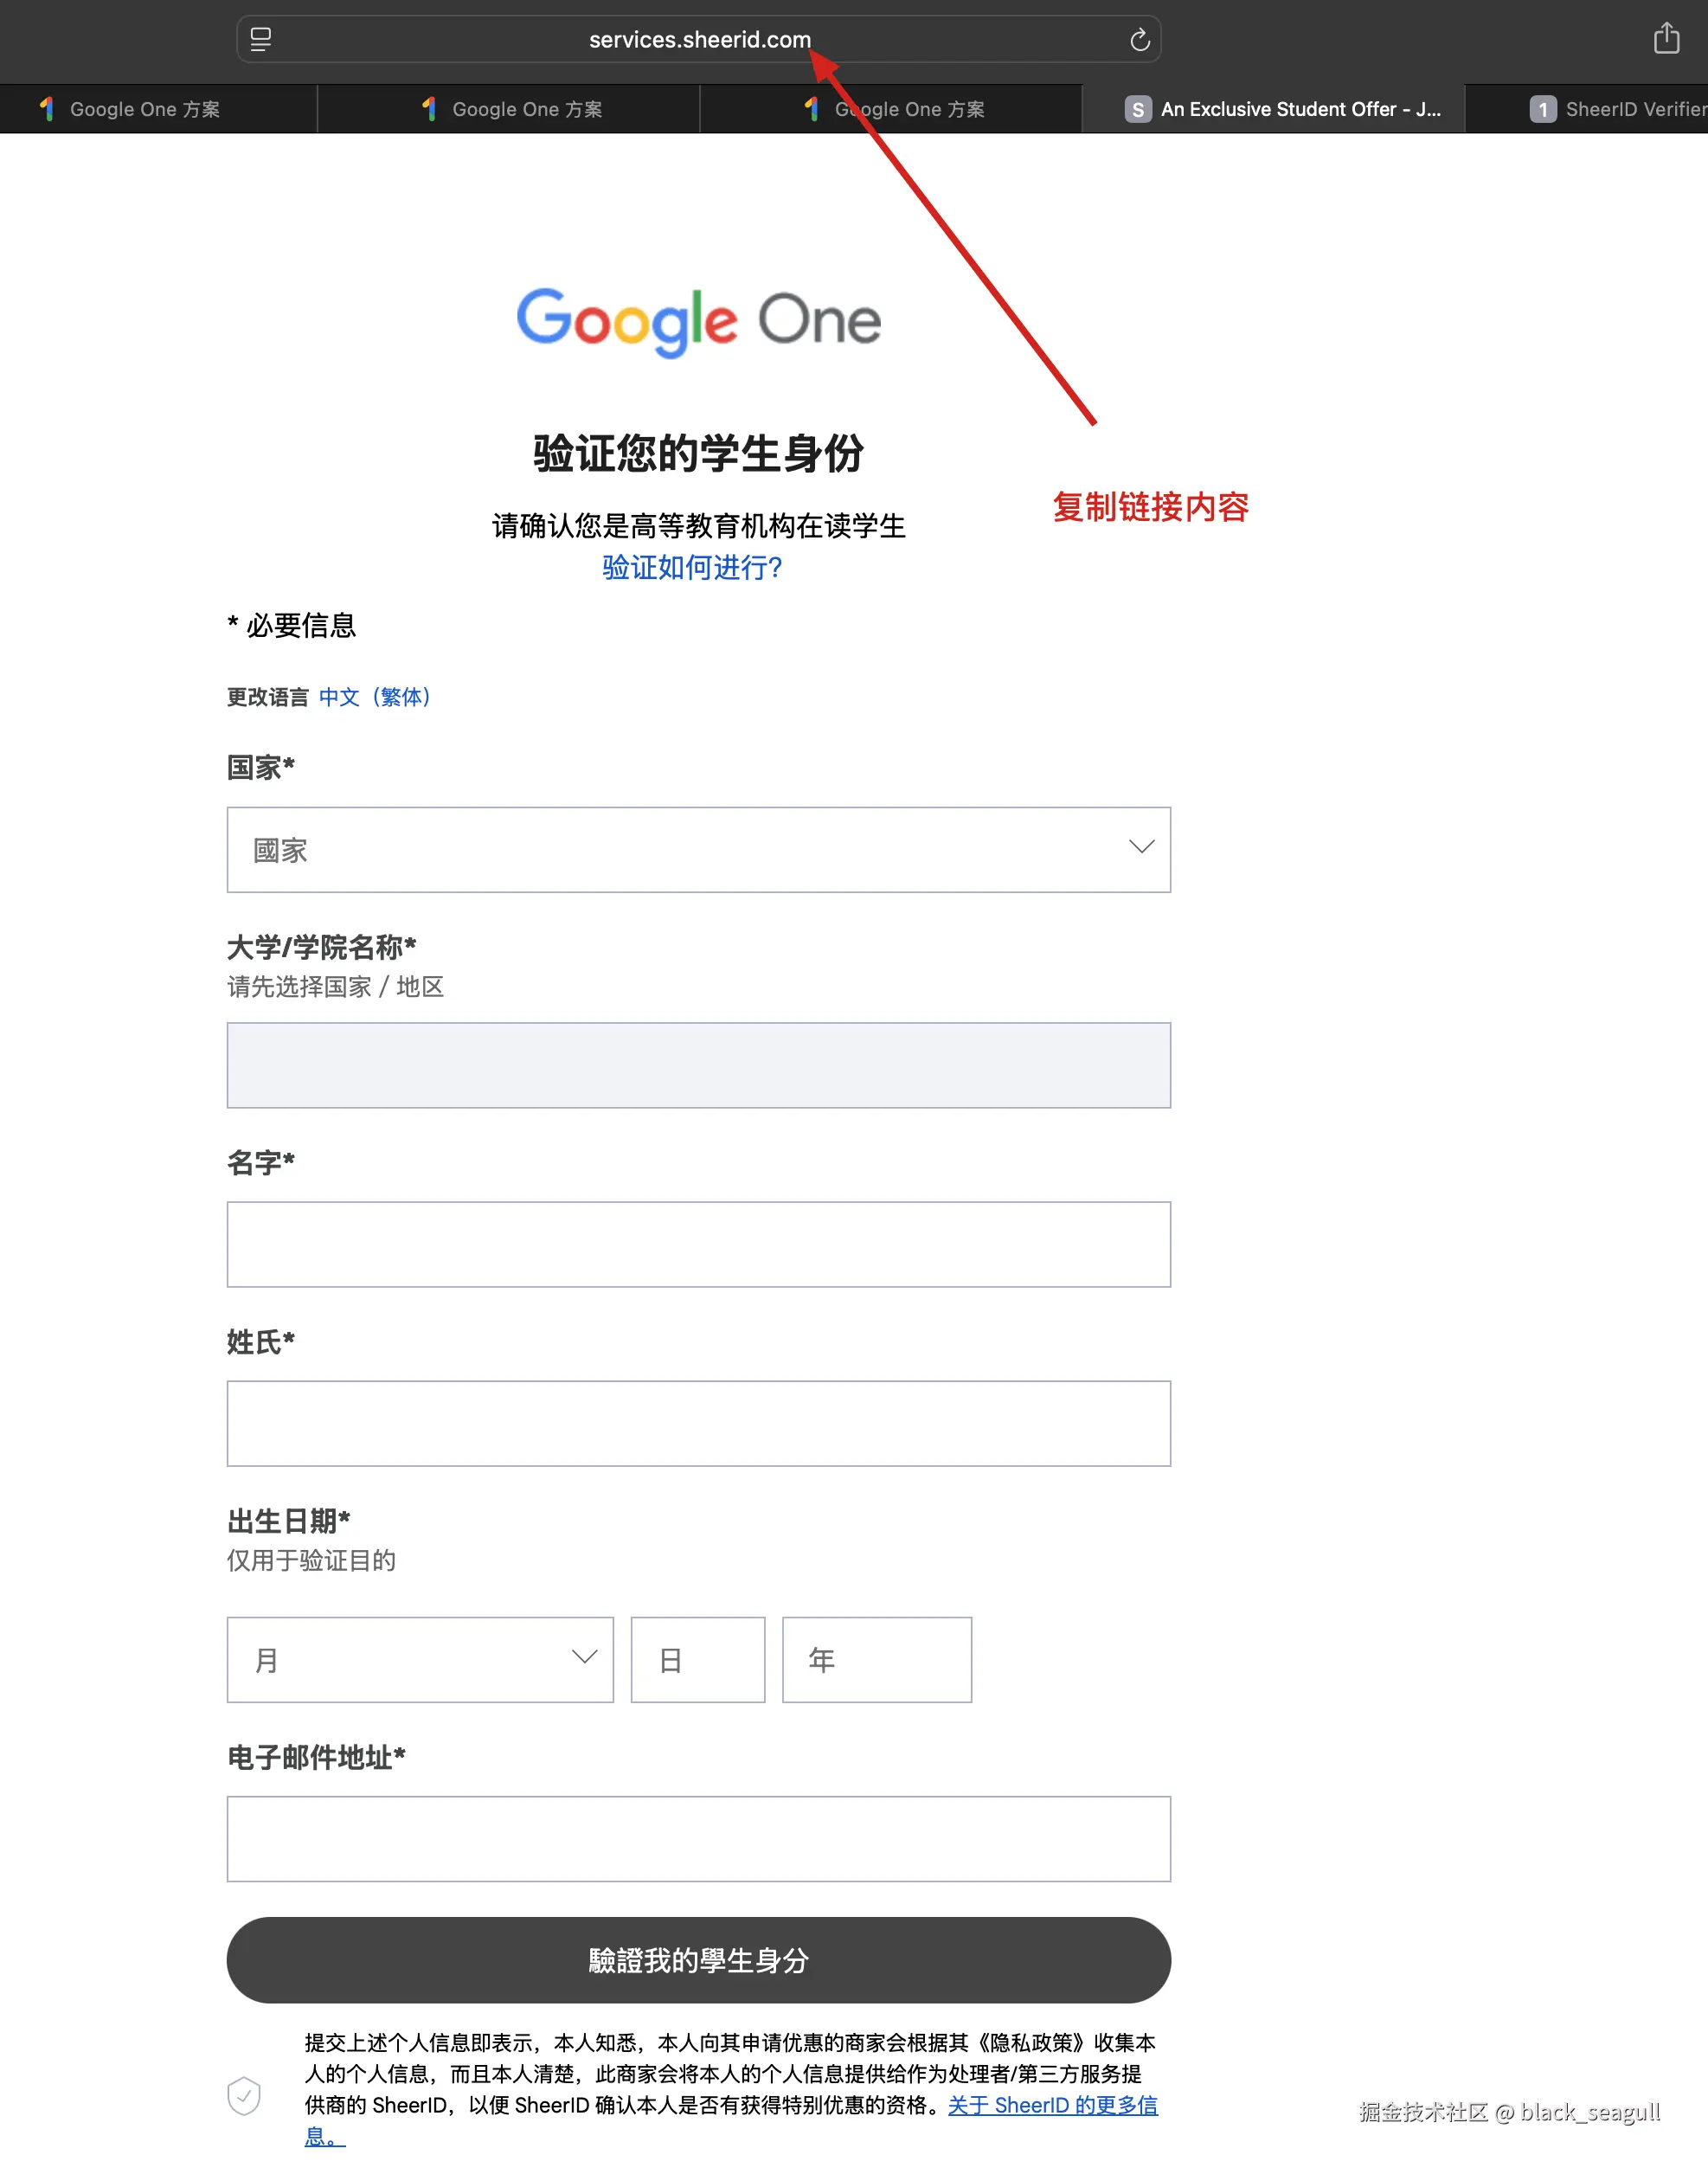Image resolution: width=1708 pixels, height=2174 pixels.
Task: Expand the 月 month dropdown
Action: pos(420,1660)
